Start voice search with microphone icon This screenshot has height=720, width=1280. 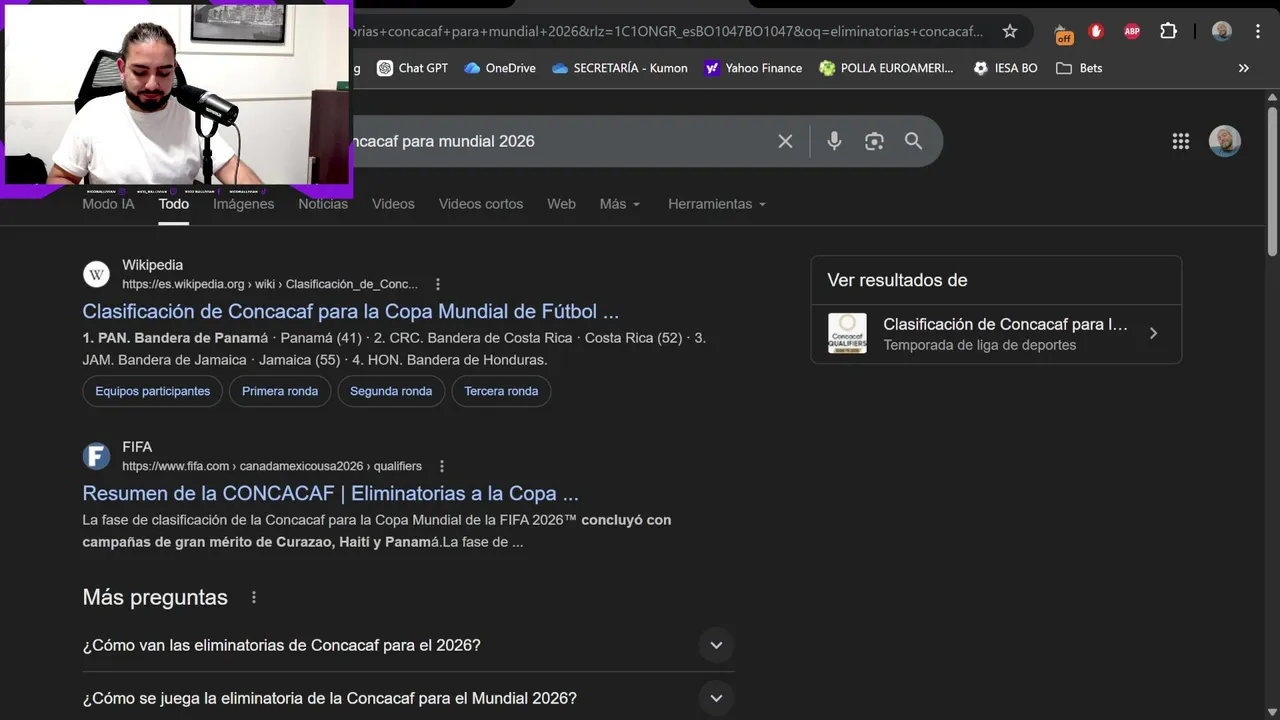pyautogui.click(x=834, y=141)
